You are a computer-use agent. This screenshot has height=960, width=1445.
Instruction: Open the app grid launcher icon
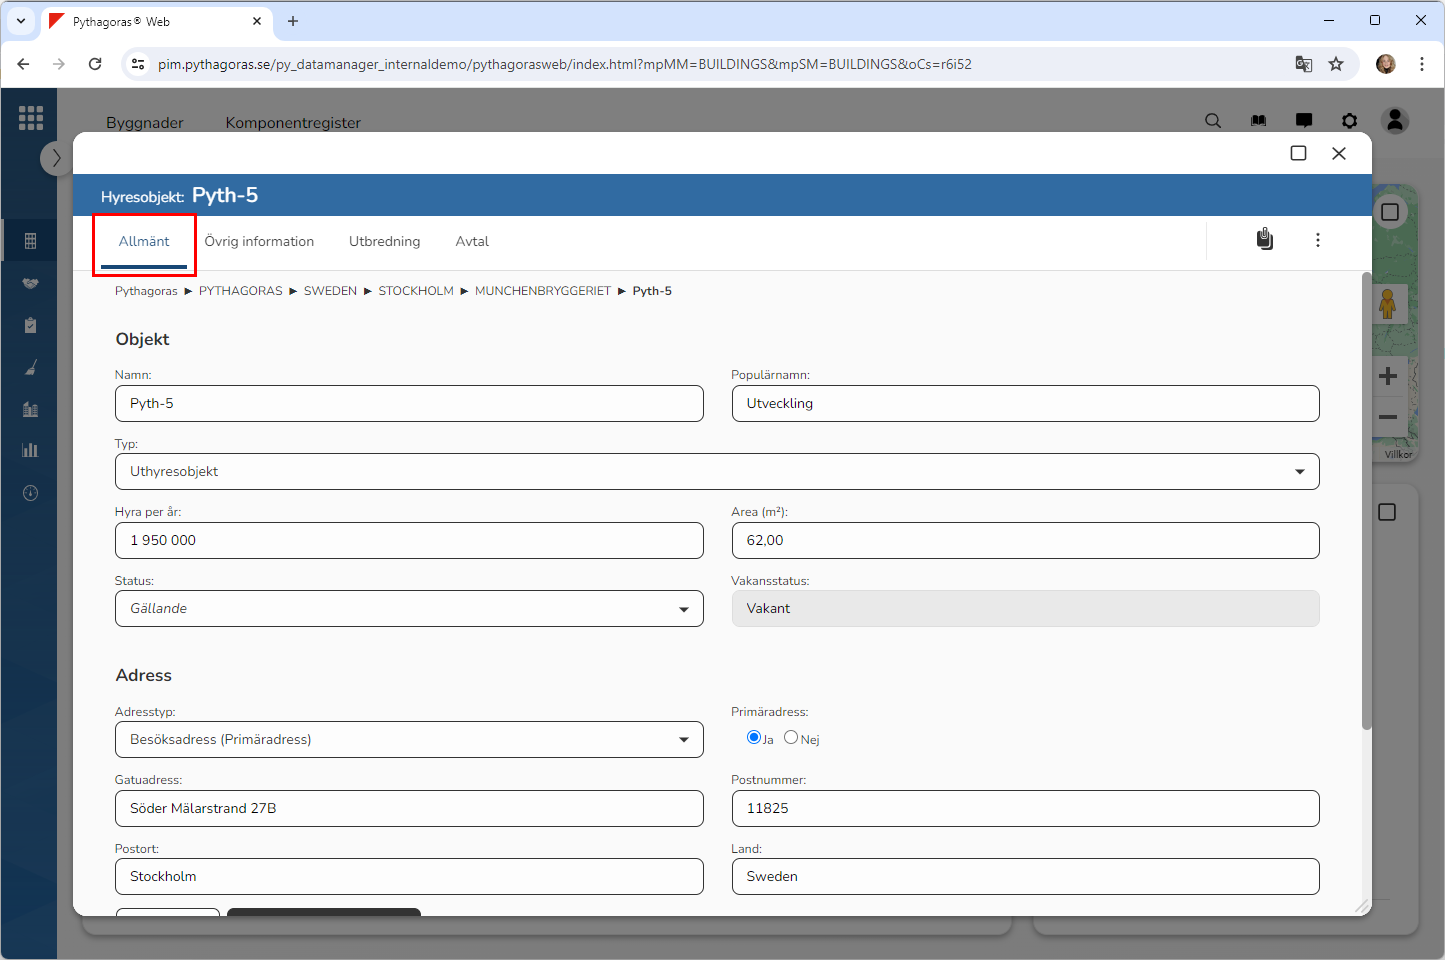click(x=31, y=118)
